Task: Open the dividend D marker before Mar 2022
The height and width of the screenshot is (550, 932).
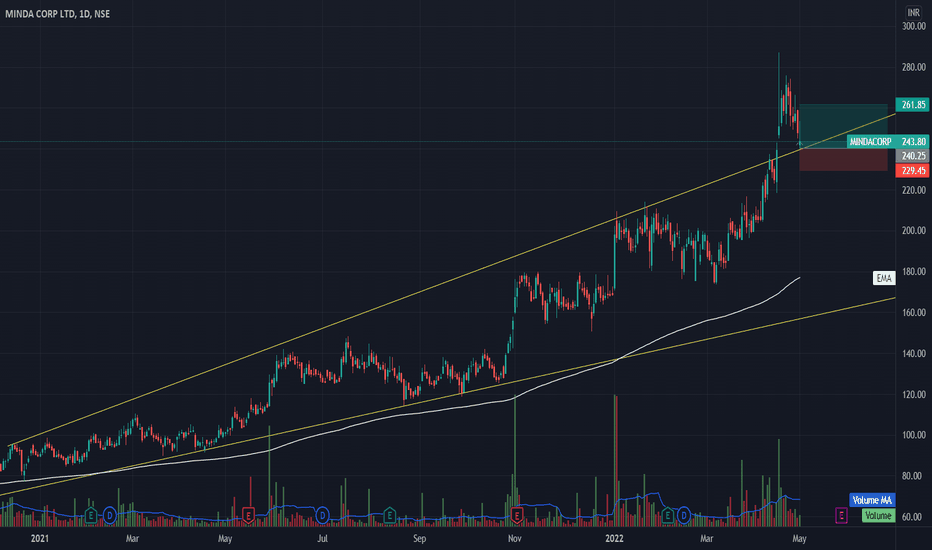Action: (x=684, y=516)
